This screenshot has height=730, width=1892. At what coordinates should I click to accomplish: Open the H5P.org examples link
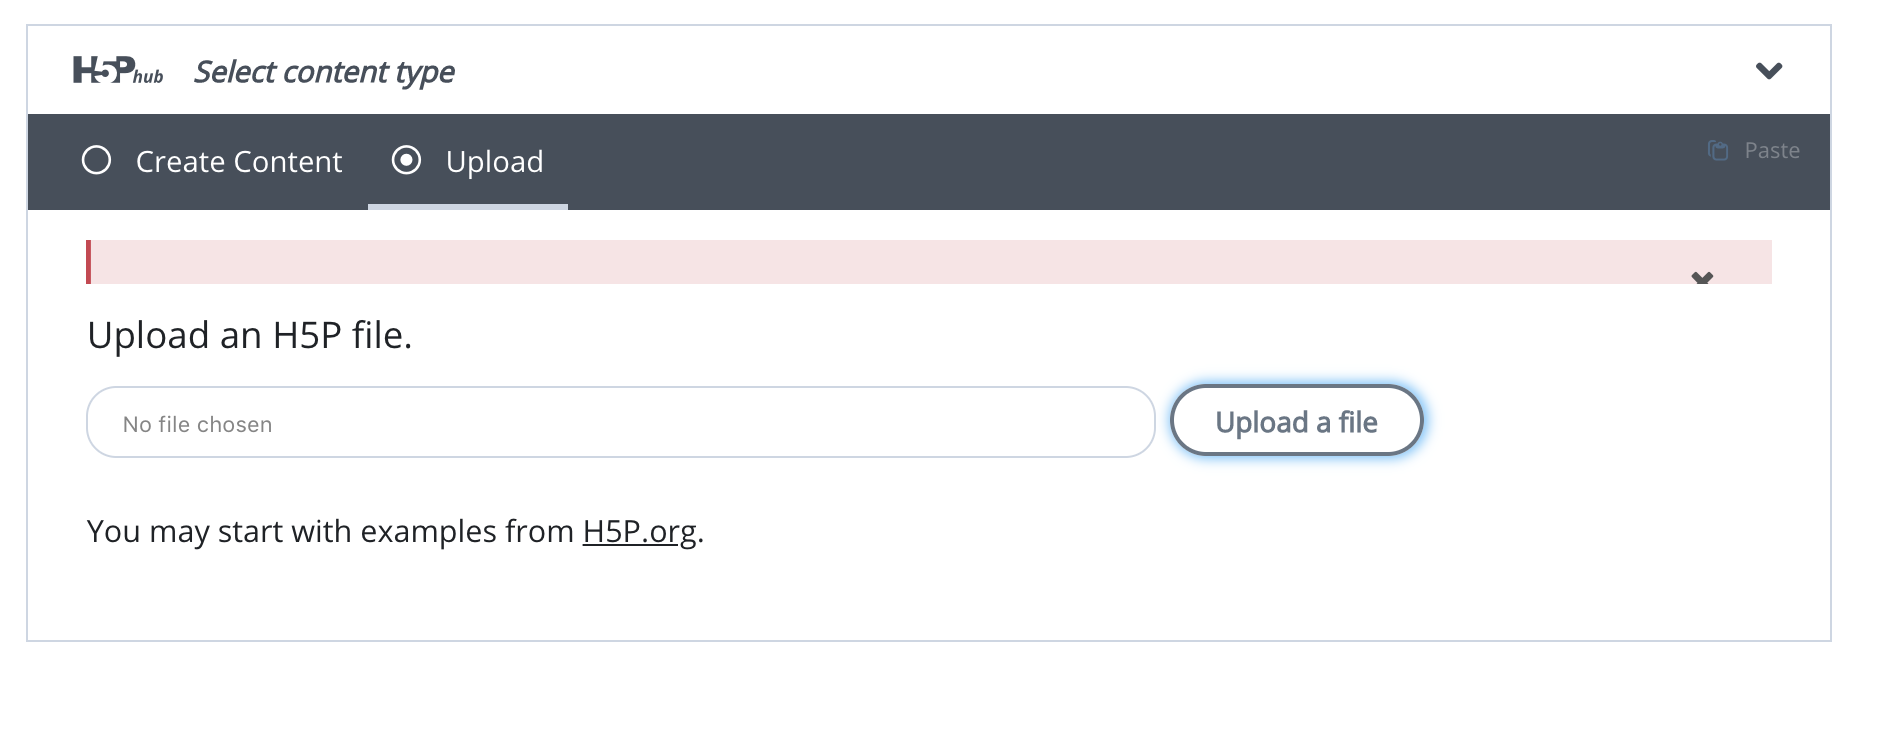click(640, 531)
